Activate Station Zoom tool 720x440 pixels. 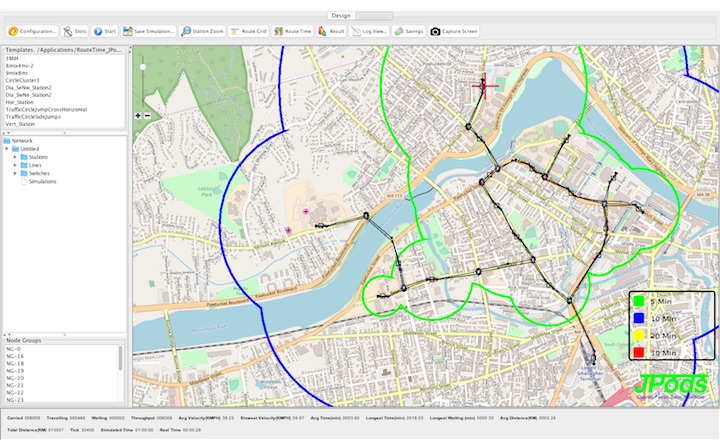click(x=202, y=31)
